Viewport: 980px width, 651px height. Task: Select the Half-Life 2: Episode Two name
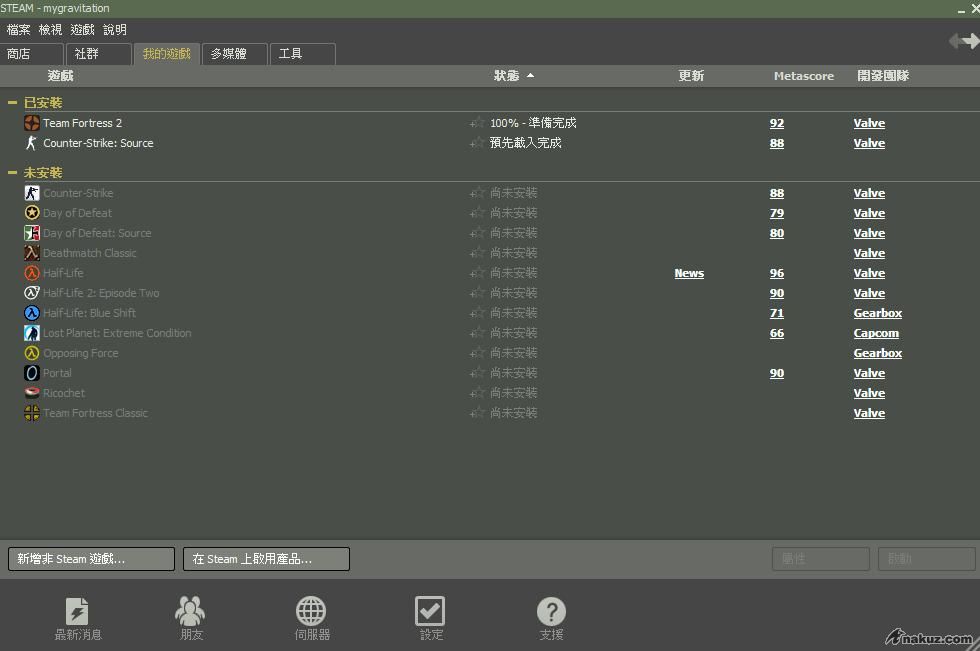click(101, 293)
